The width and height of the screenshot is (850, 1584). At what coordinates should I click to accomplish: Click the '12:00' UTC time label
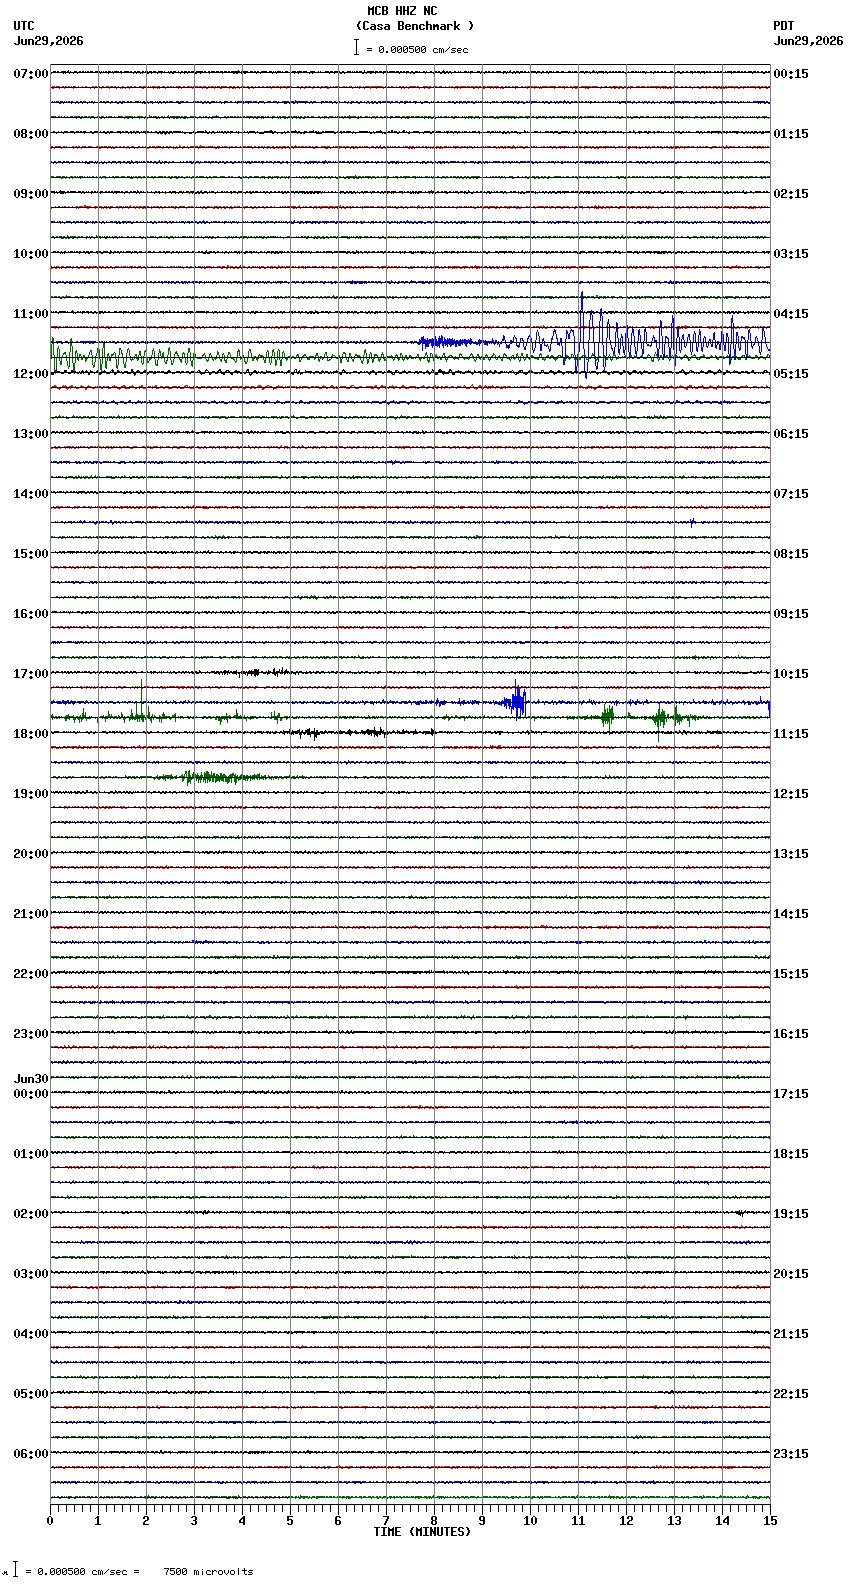pyautogui.click(x=31, y=374)
